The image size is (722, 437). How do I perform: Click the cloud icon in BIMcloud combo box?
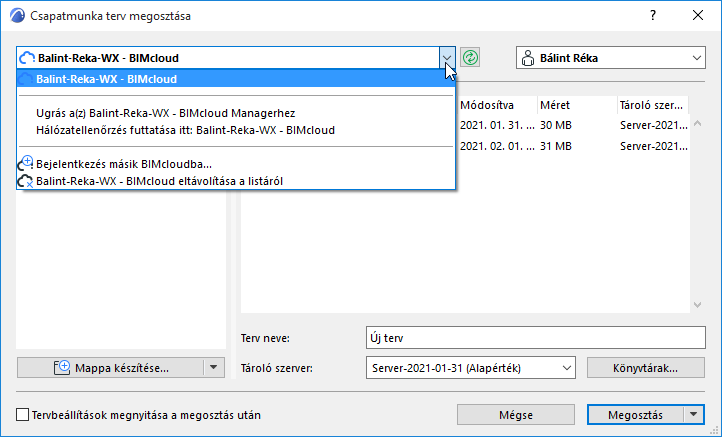click(x=27, y=58)
